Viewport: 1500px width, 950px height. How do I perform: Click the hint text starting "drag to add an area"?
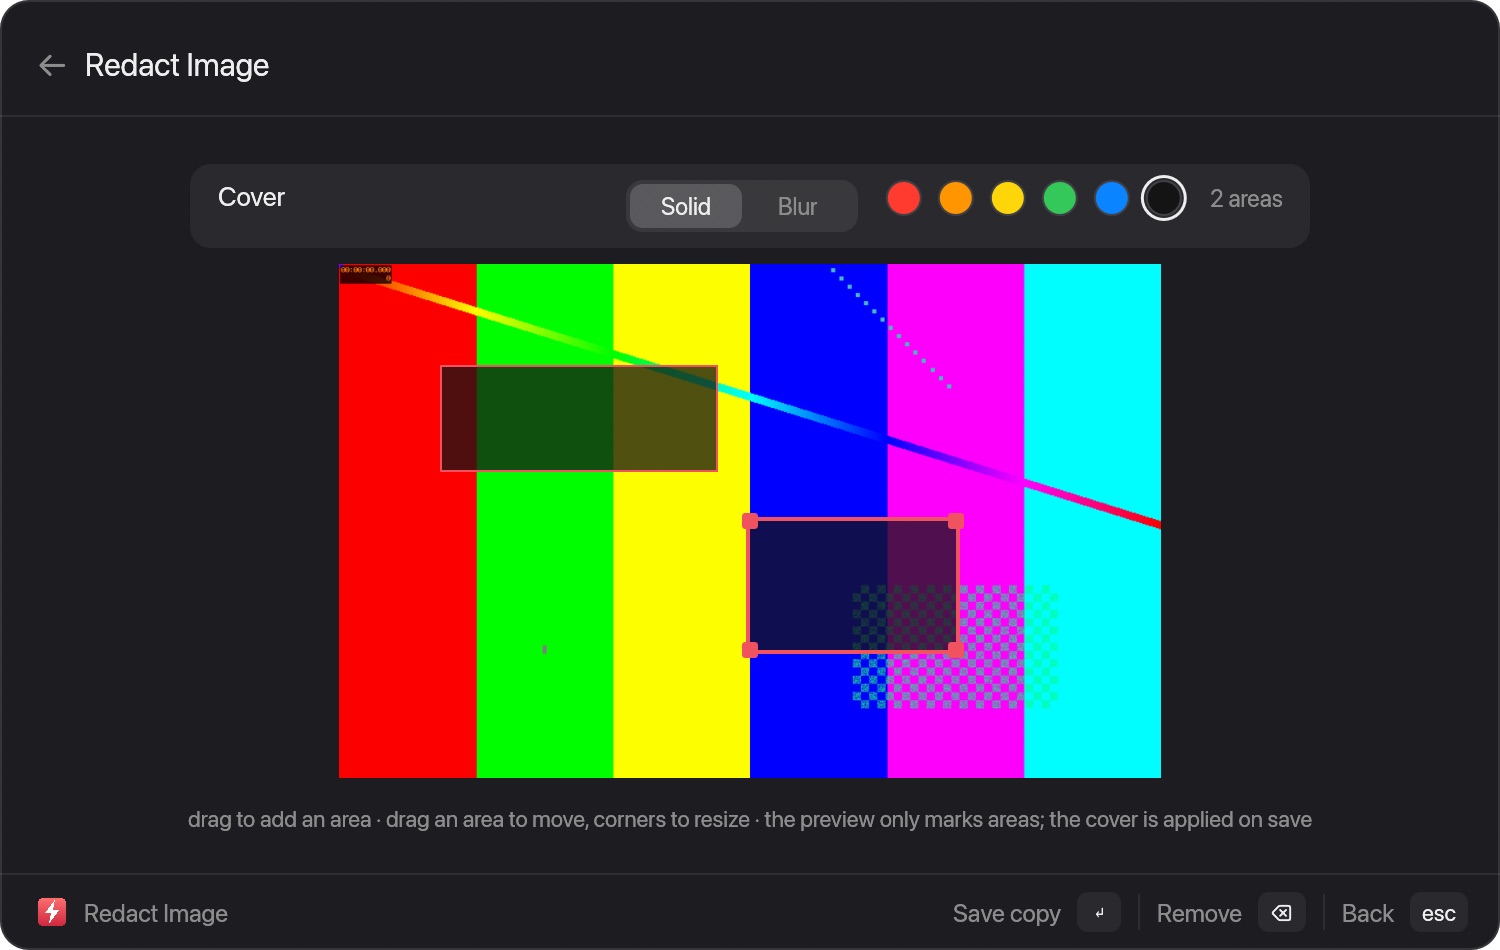pos(750,819)
